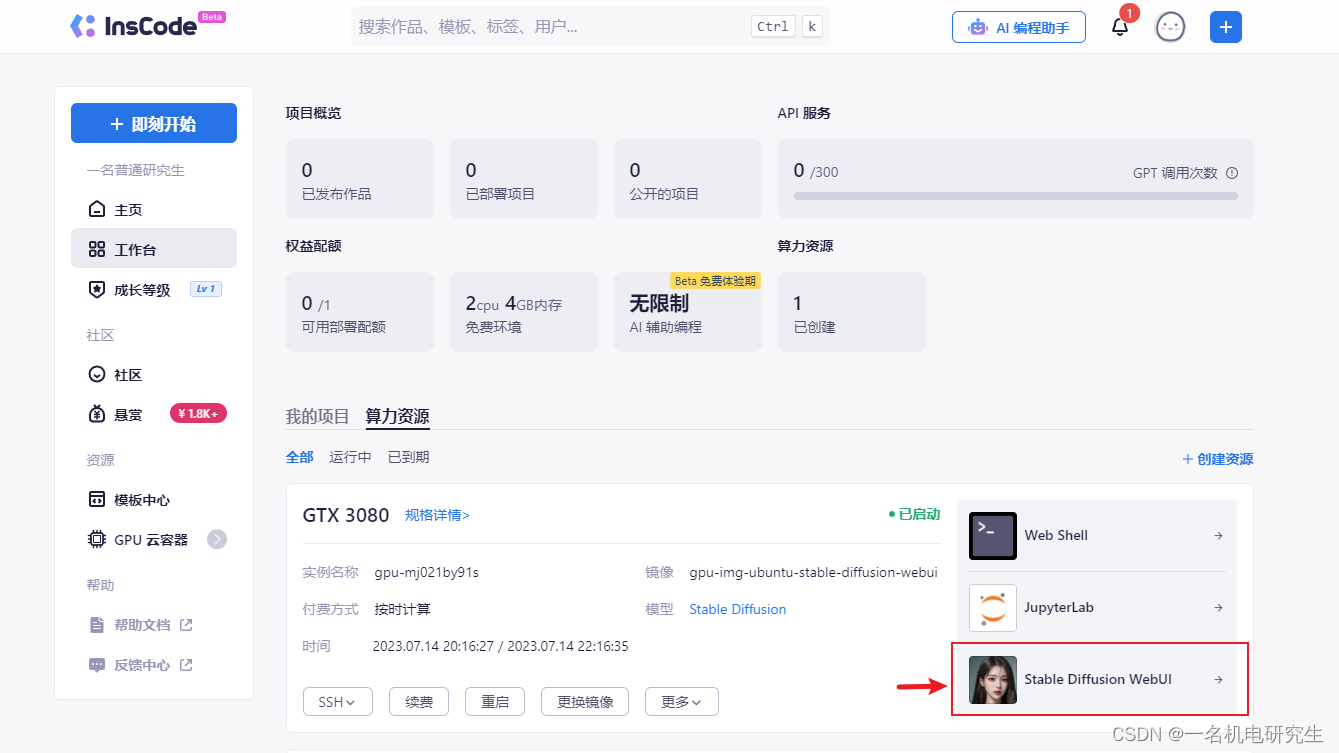
Task: Click the 反馈中心 chat icon
Action: tap(97, 664)
